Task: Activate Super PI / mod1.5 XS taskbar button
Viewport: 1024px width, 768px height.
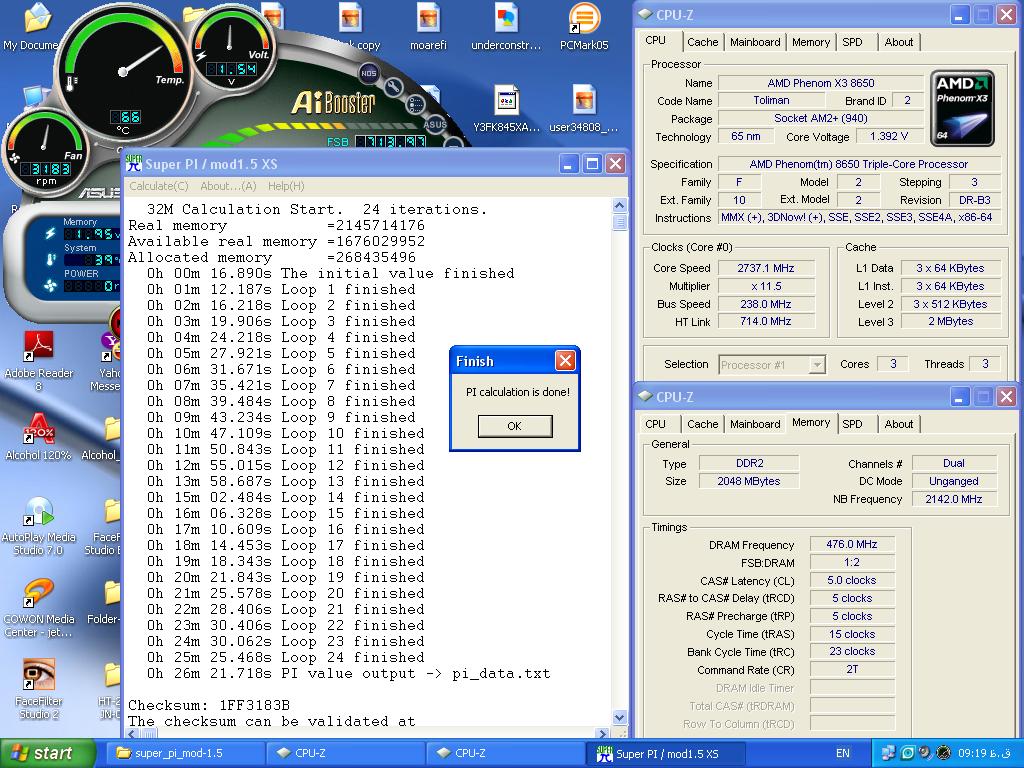Action: (x=666, y=754)
